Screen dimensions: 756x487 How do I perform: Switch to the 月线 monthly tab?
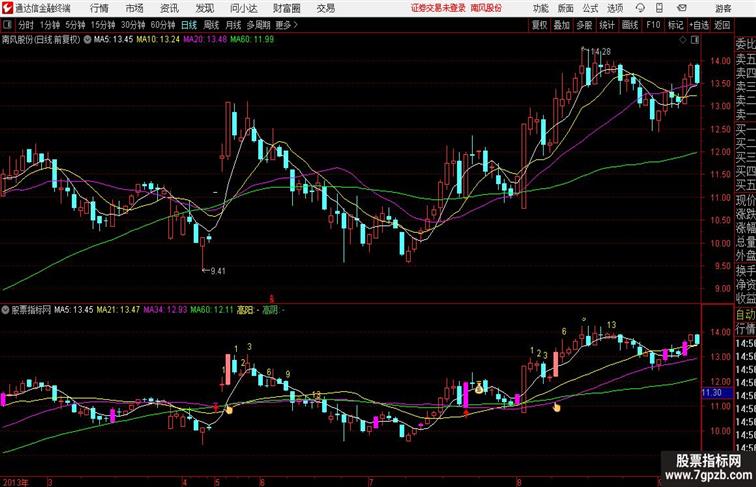[233, 25]
